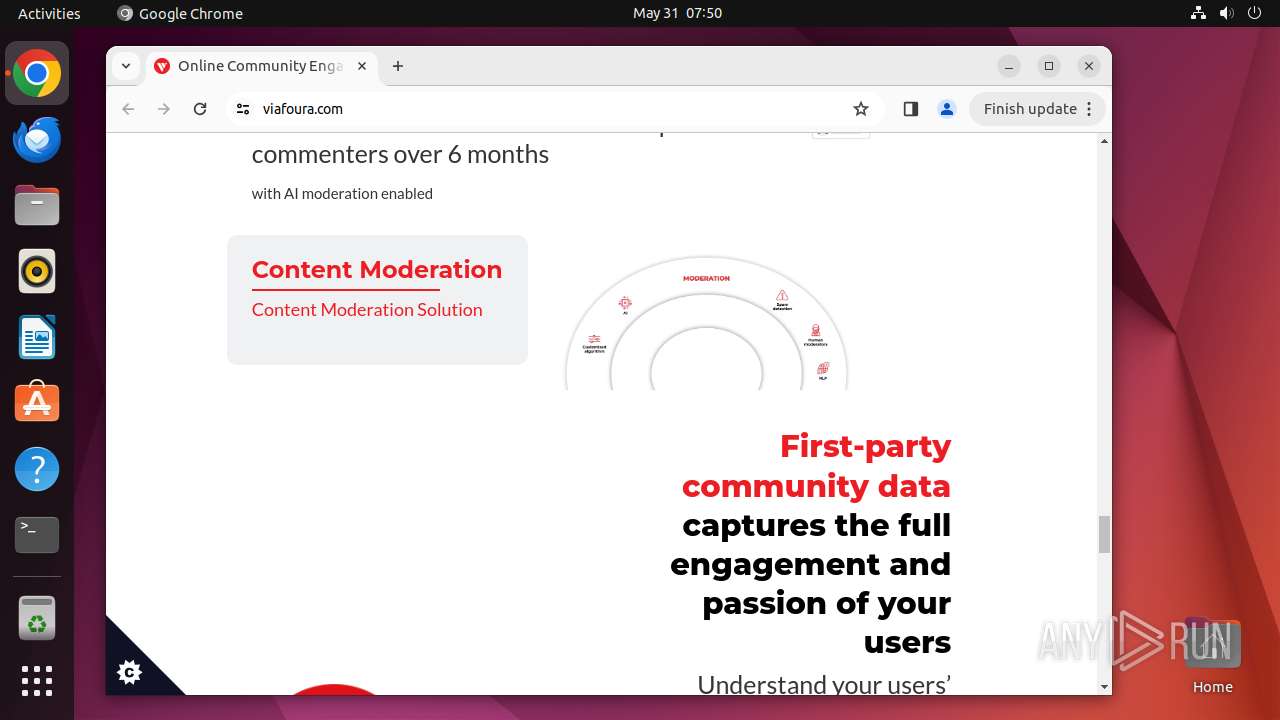1280x720 pixels.
Task: Select the 'with AI moderation enabled' text
Action: [x=342, y=194]
